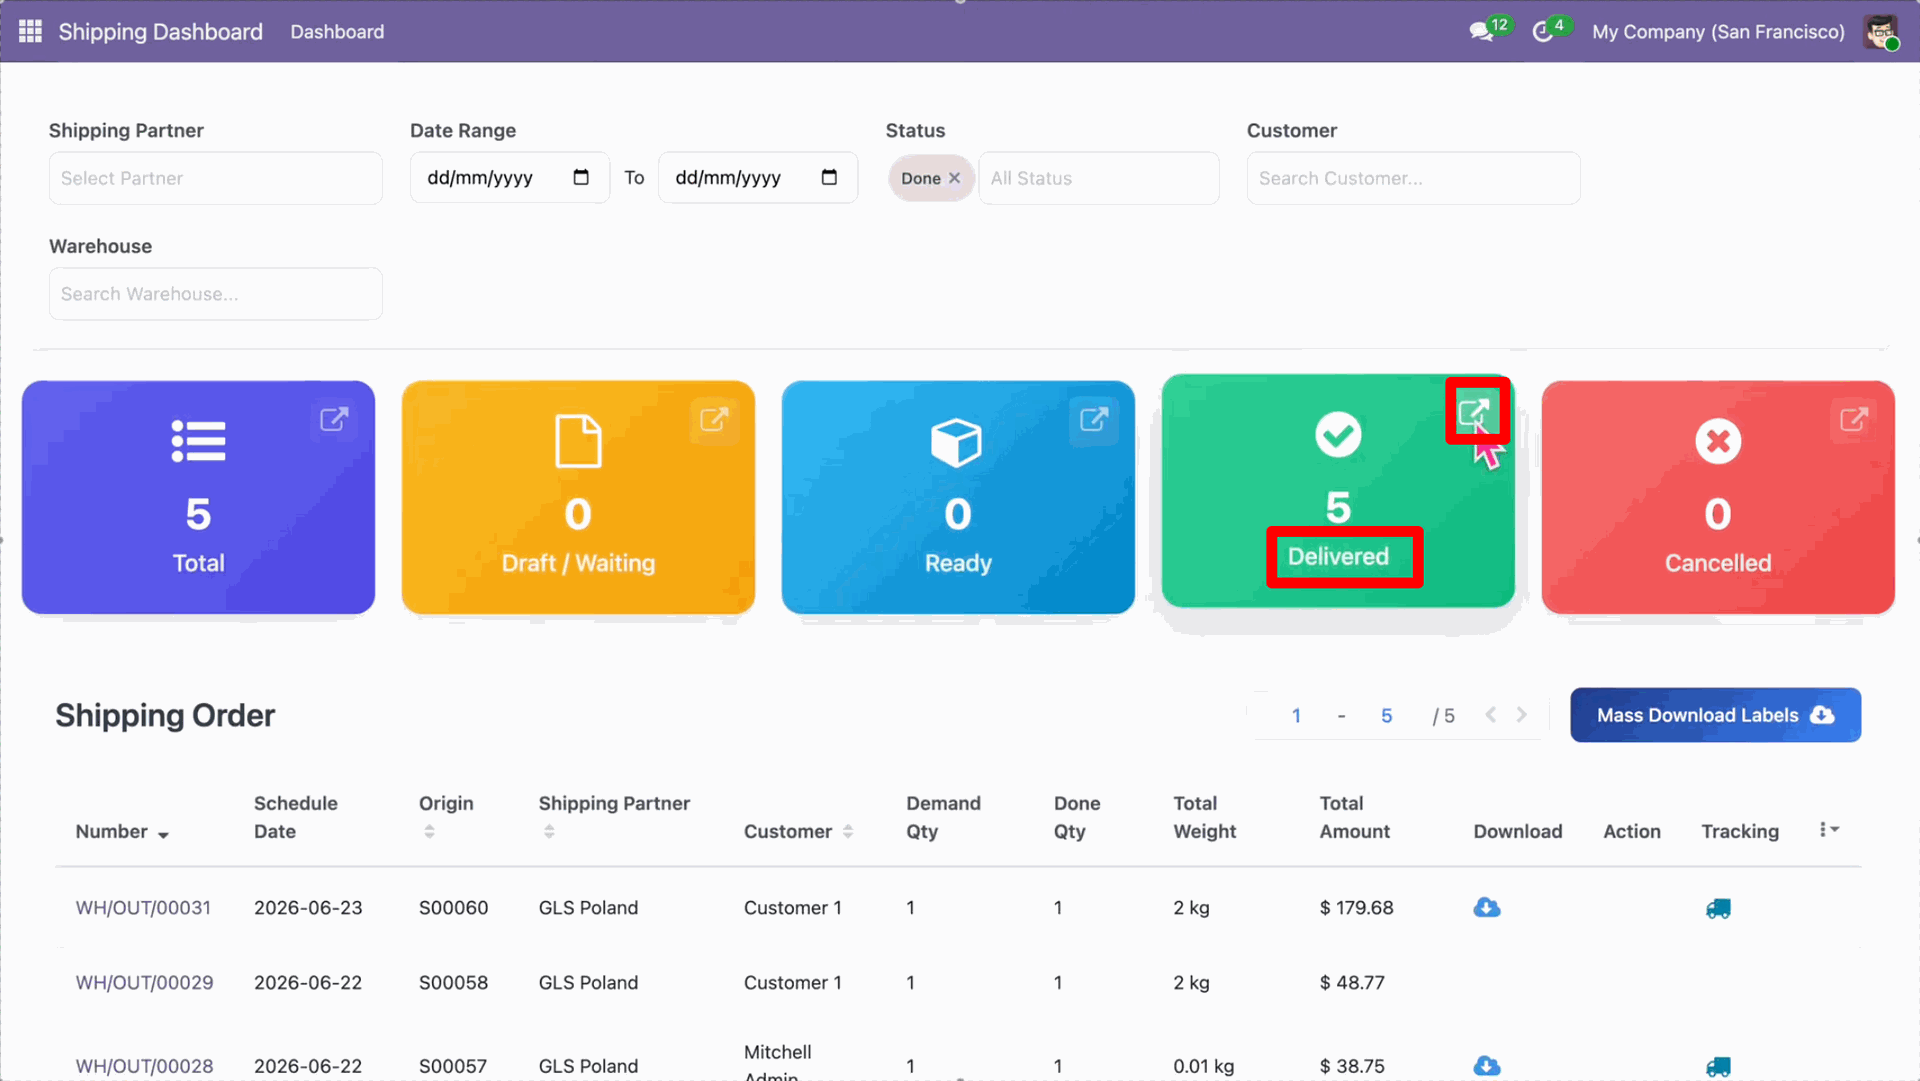The width and height of the screenshot is (1920, 1081).
Task: Click the end date dd/mm/yyyy field
Action: pos(757,178)
